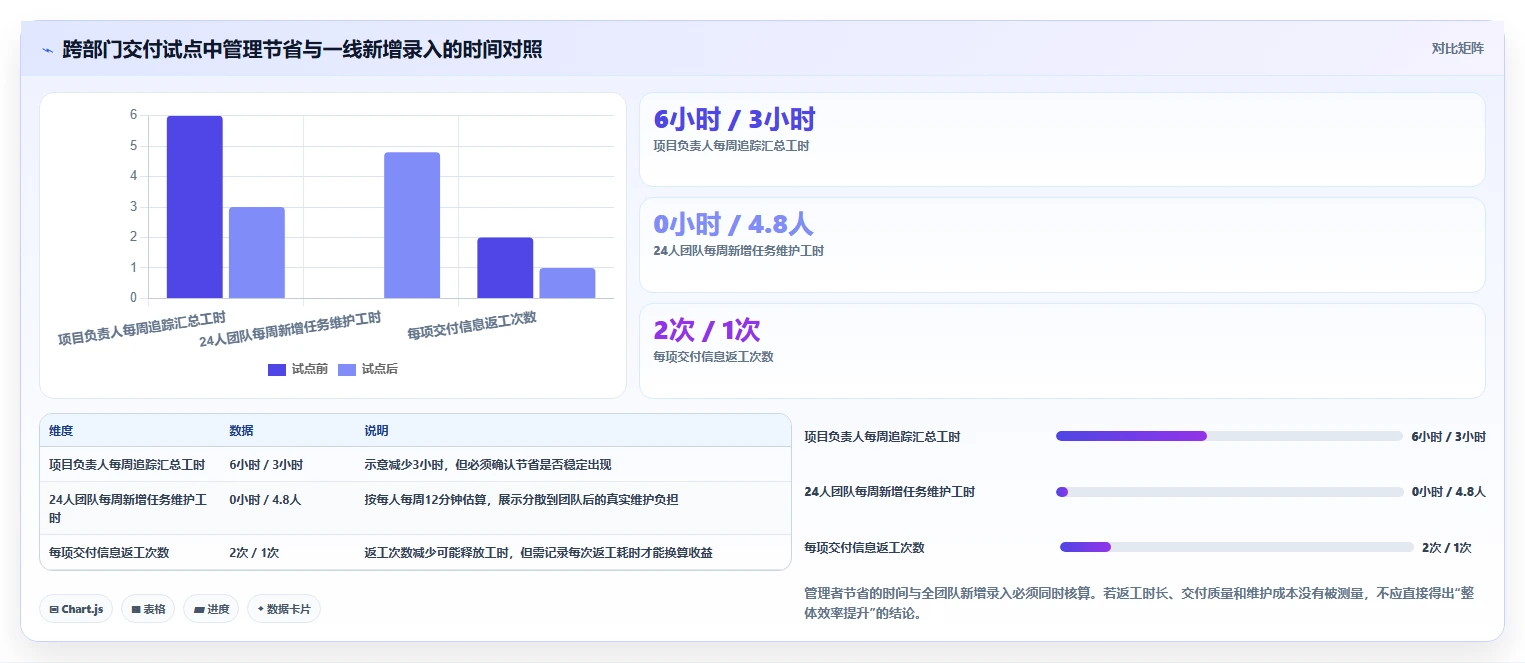This screenshot has height=663, width=1525.
Task: Click chart axis label 每项交付信息返工次数
Action: click(472, 326)
